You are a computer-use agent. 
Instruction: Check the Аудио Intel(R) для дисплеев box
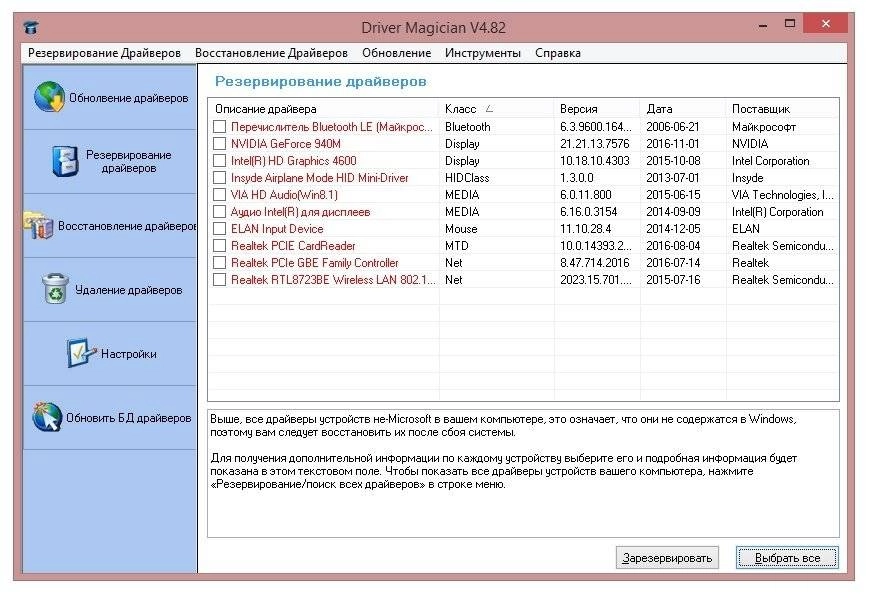[x=220, y=212]
